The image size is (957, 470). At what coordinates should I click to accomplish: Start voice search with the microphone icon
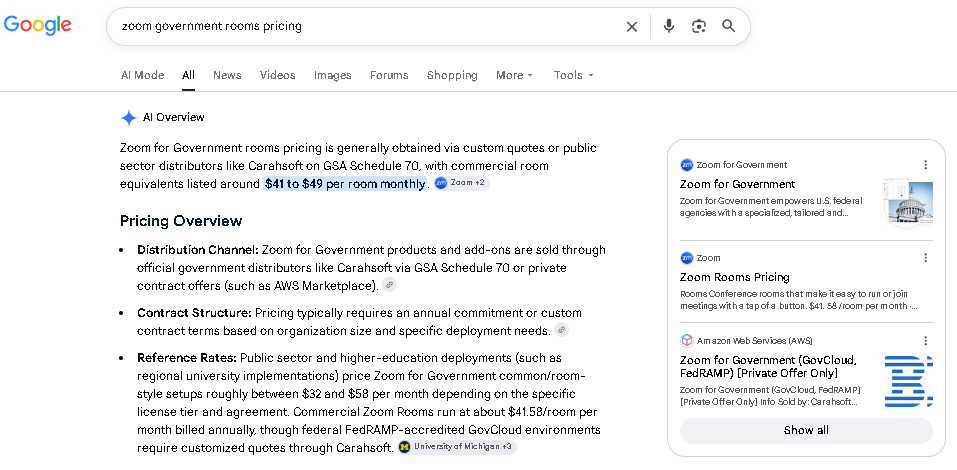tap(669, 26)
